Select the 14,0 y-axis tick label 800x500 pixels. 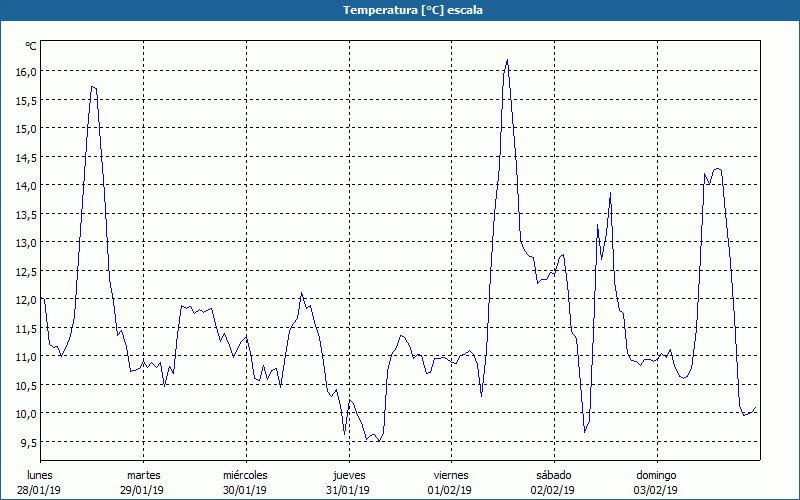(25, 185)
